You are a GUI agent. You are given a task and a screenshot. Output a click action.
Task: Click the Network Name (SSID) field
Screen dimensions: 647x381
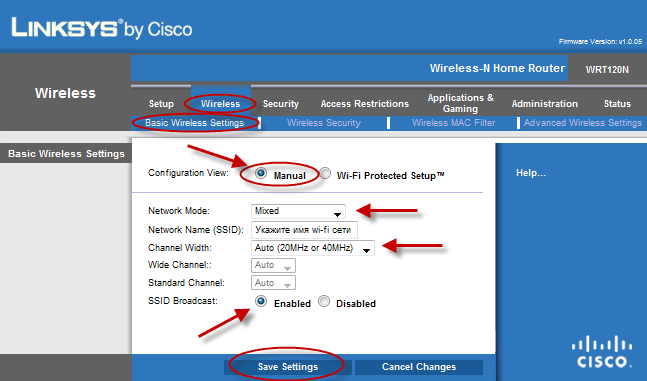pos(304,230)
